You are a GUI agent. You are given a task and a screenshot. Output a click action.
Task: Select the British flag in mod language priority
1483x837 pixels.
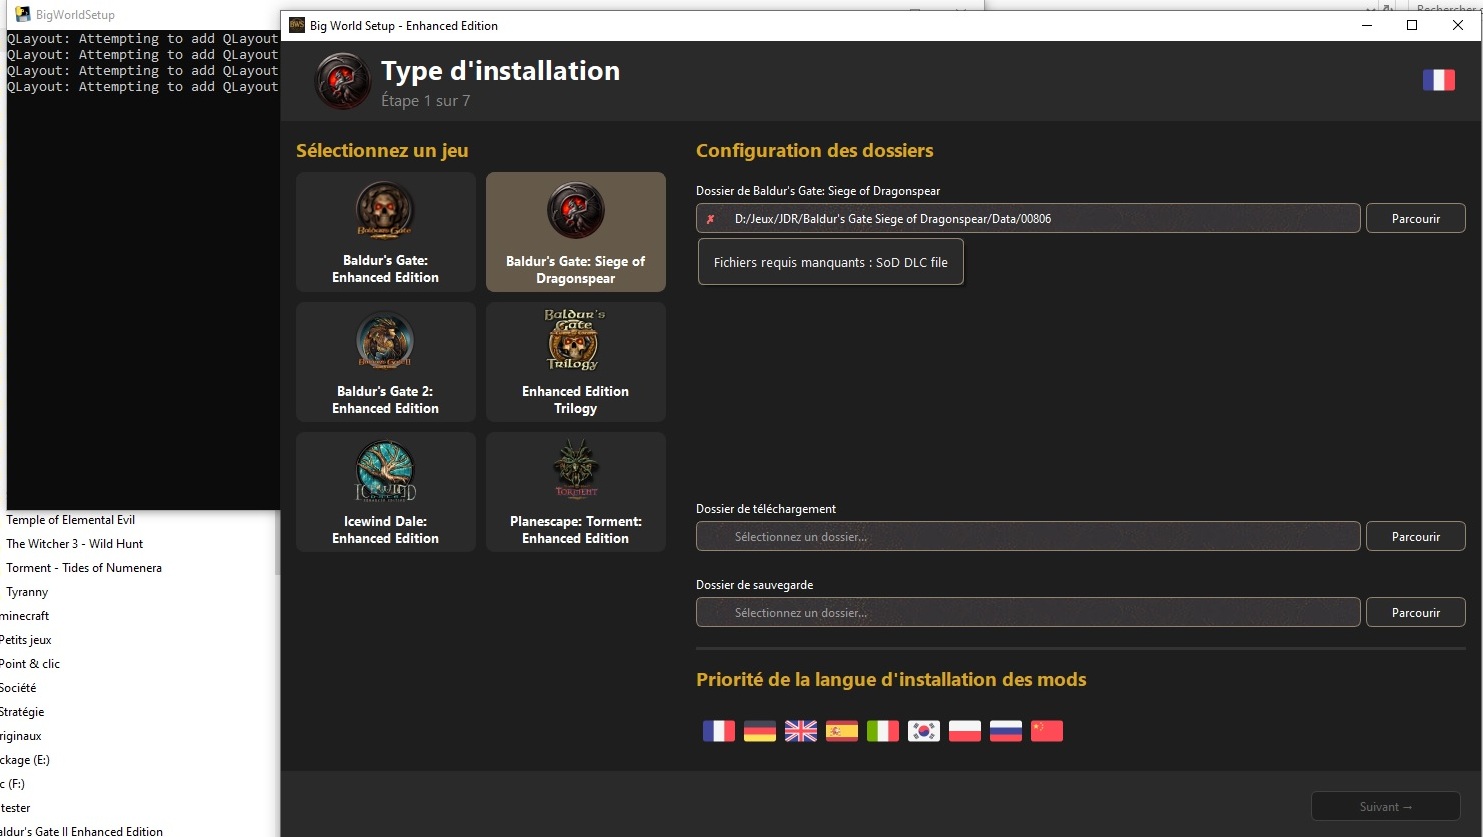[x=801, y=731]
